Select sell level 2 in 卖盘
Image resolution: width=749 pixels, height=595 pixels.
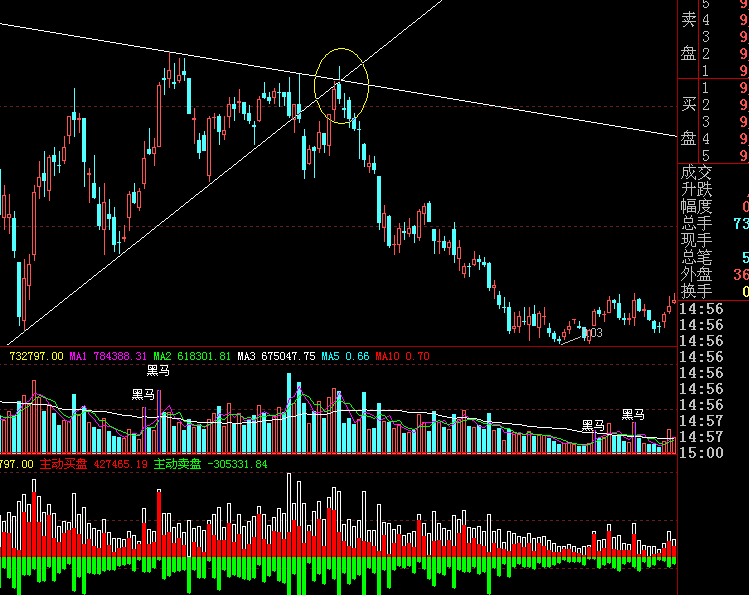[x=706, y=54]
